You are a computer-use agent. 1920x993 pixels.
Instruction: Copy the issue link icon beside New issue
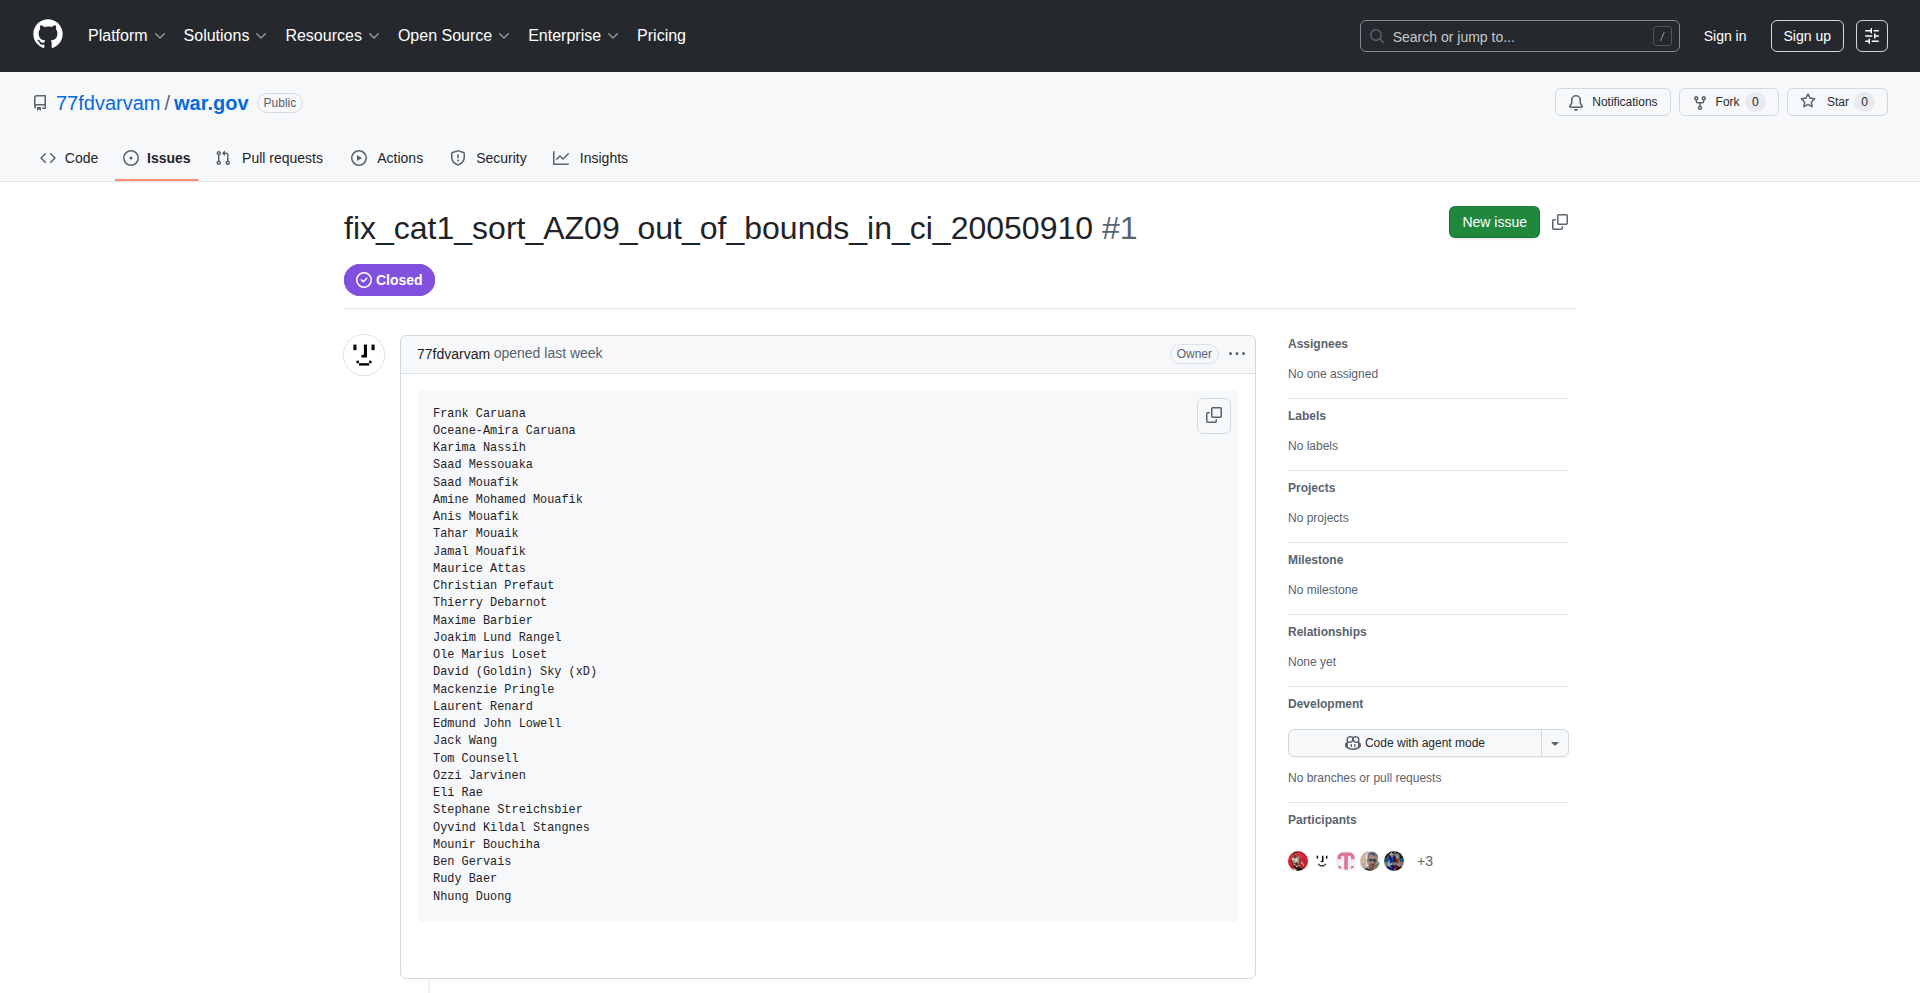coord(1559,222)
